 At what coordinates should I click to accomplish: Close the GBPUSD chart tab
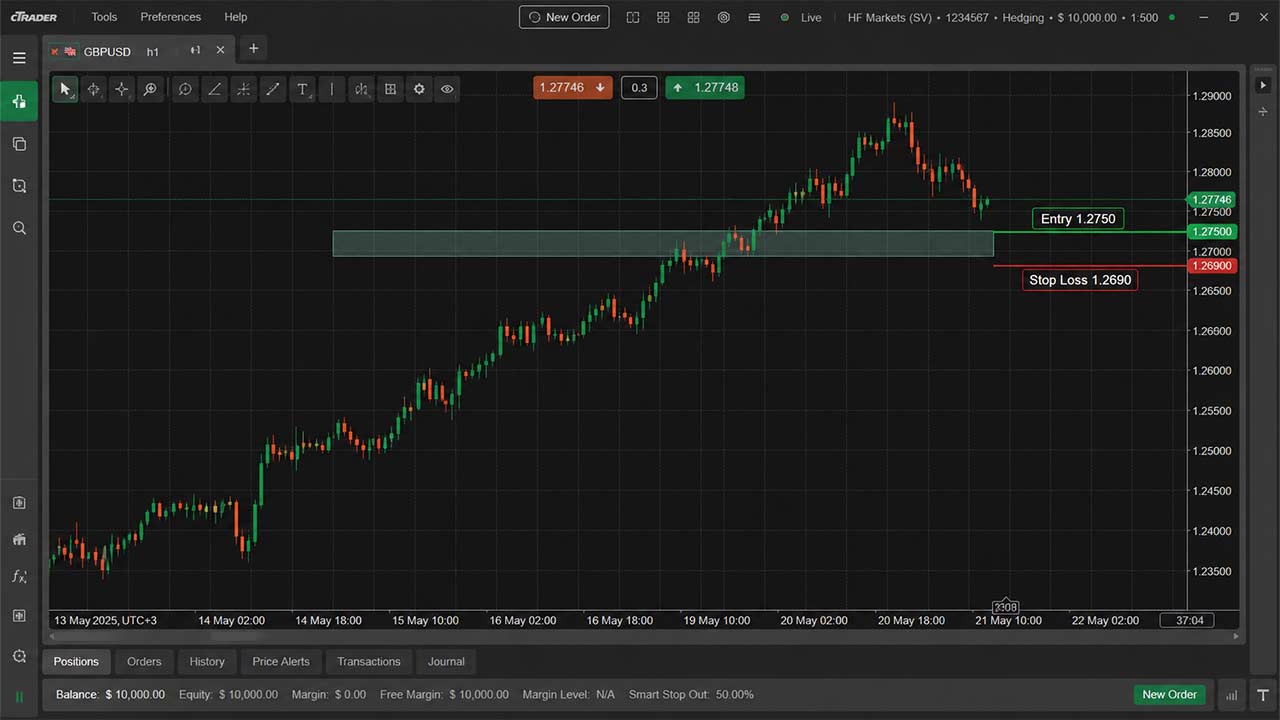pyautogui.click(x=221, y=50)
